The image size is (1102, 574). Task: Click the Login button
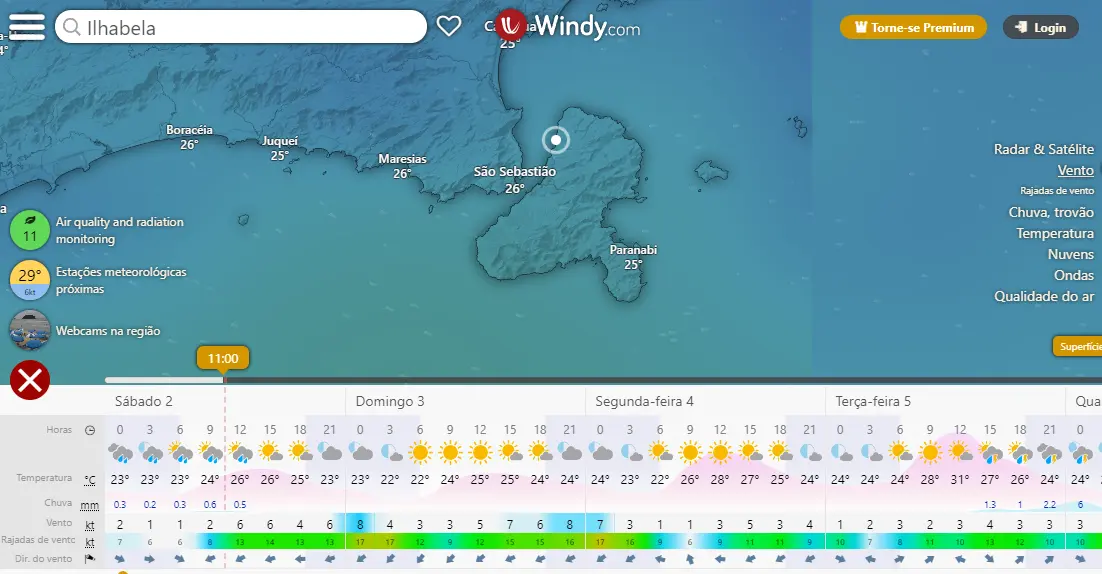[1040, 27]
